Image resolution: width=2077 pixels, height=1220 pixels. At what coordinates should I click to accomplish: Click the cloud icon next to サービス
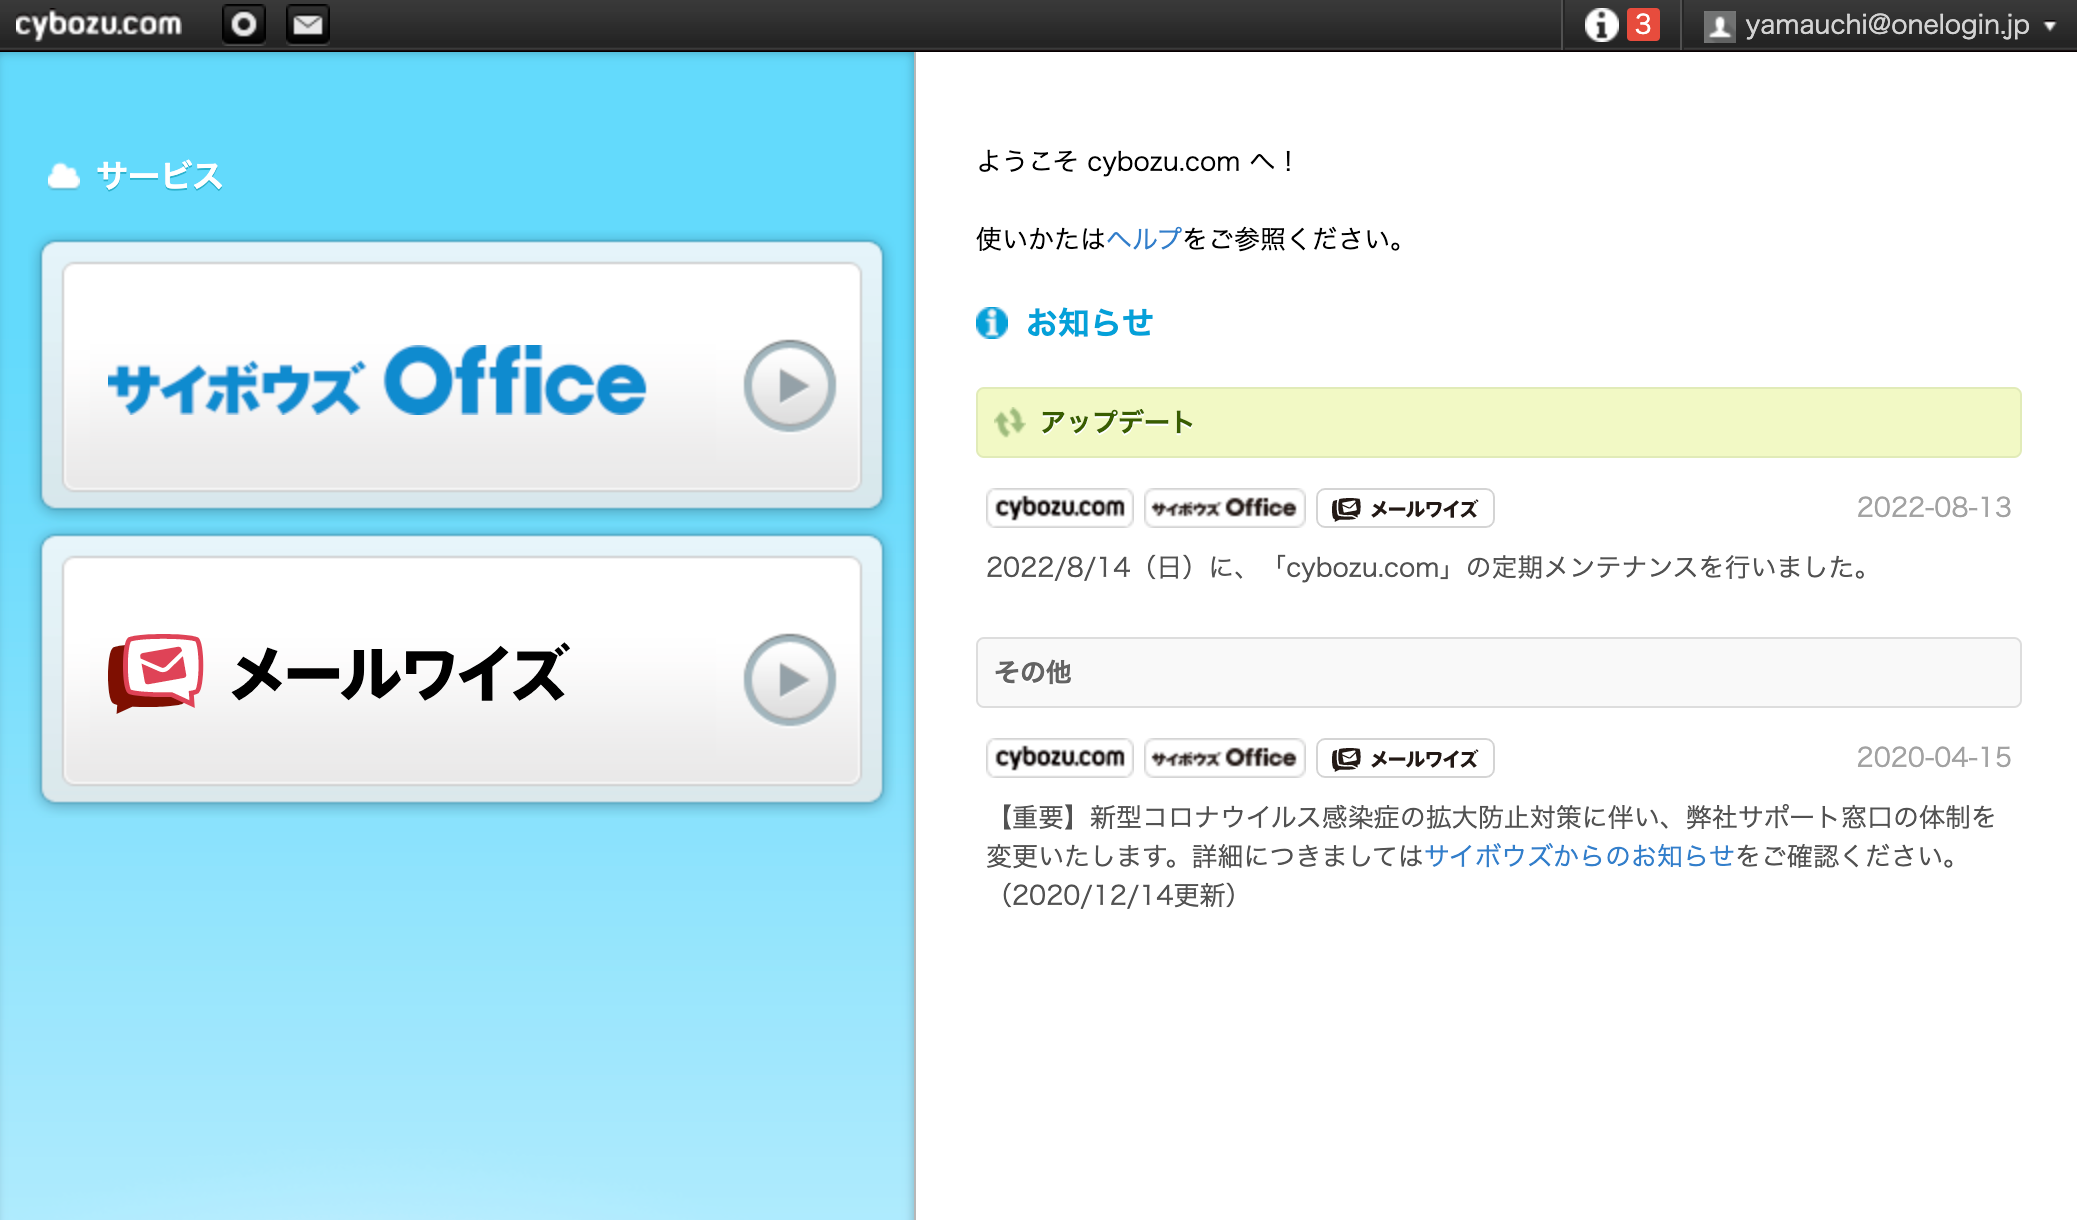point(64,177)
